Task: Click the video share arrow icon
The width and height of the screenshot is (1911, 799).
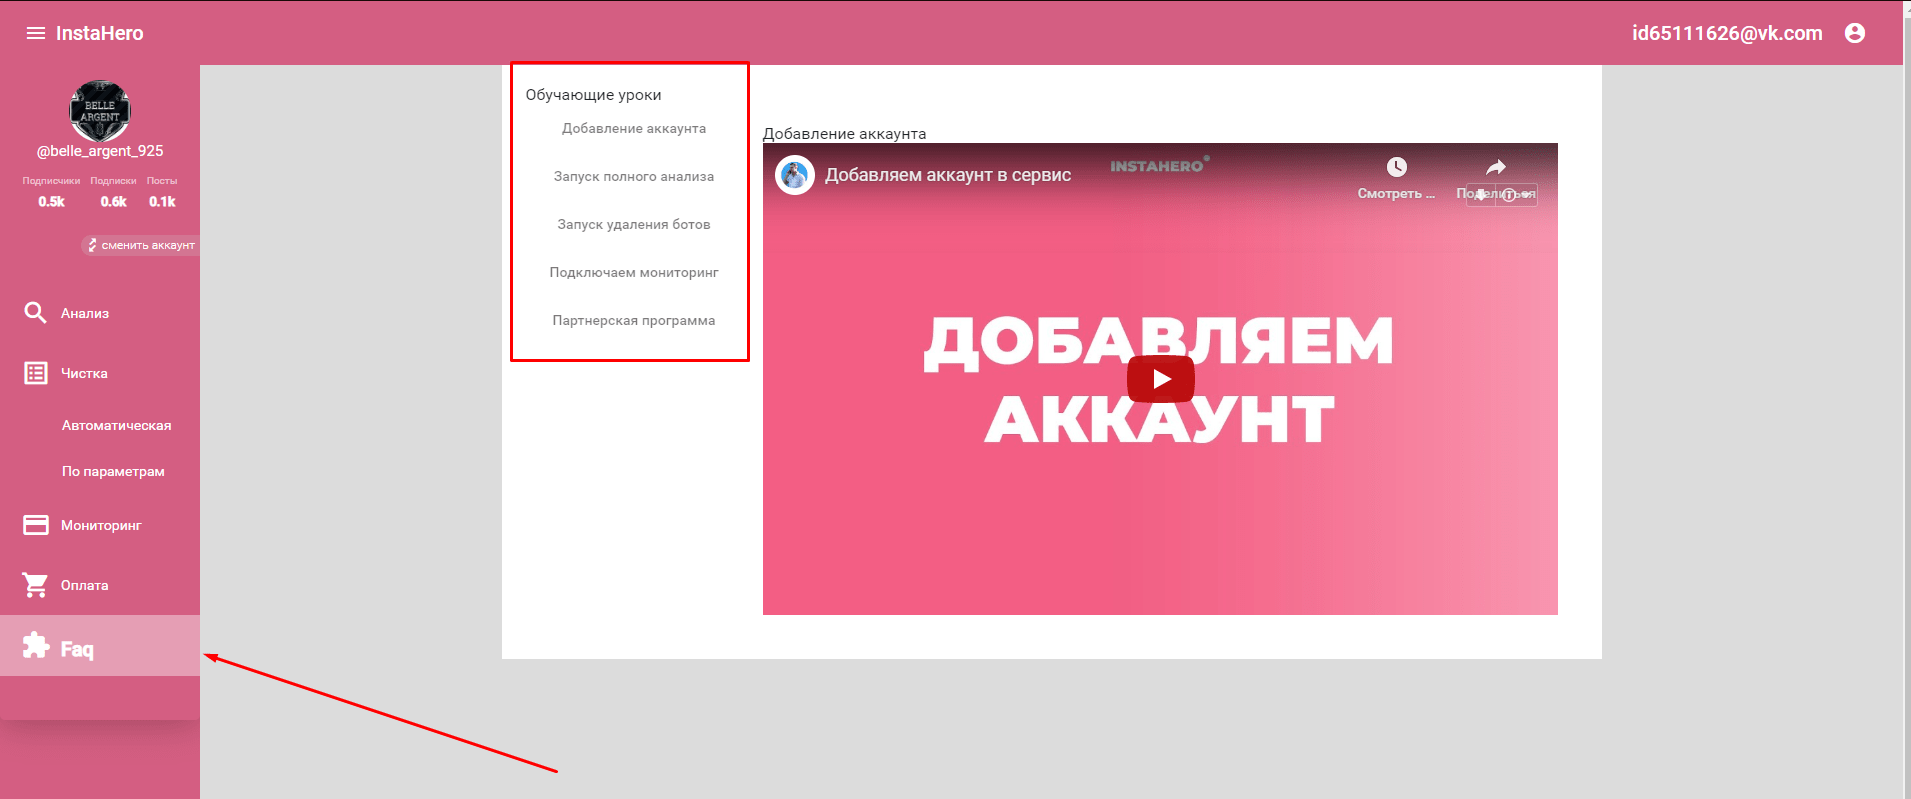Action: click(1495, 167)
